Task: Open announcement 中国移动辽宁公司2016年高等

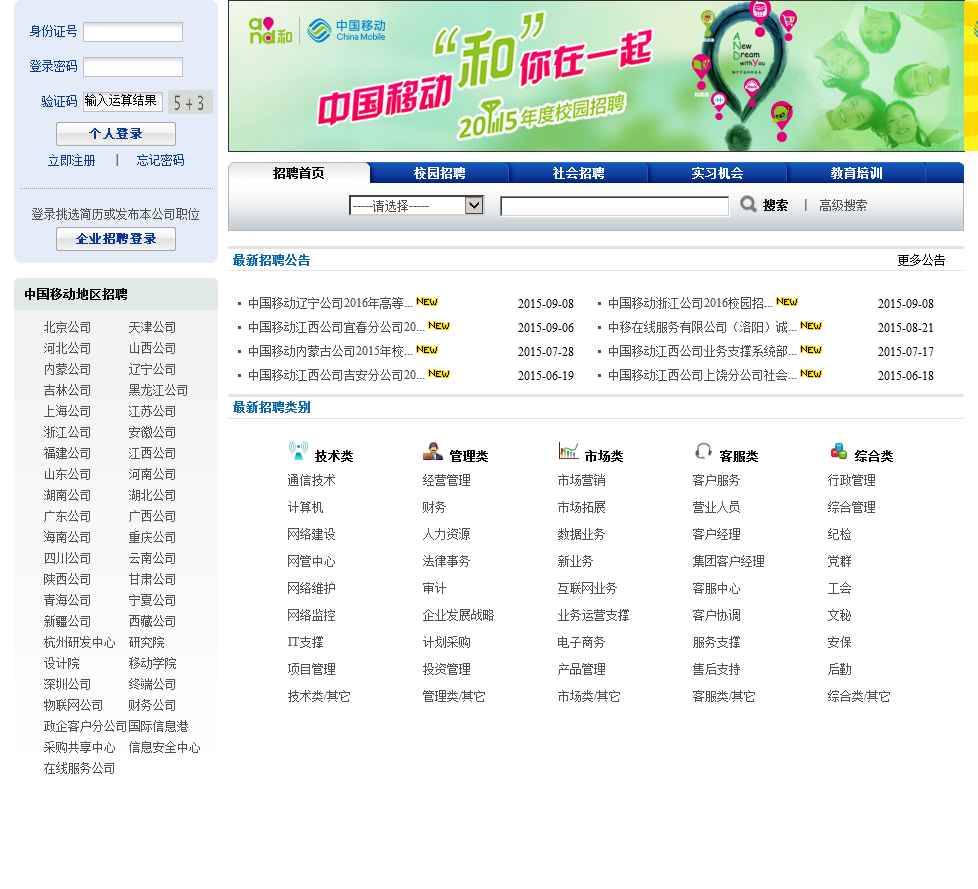Action: [x=330, y=303]
